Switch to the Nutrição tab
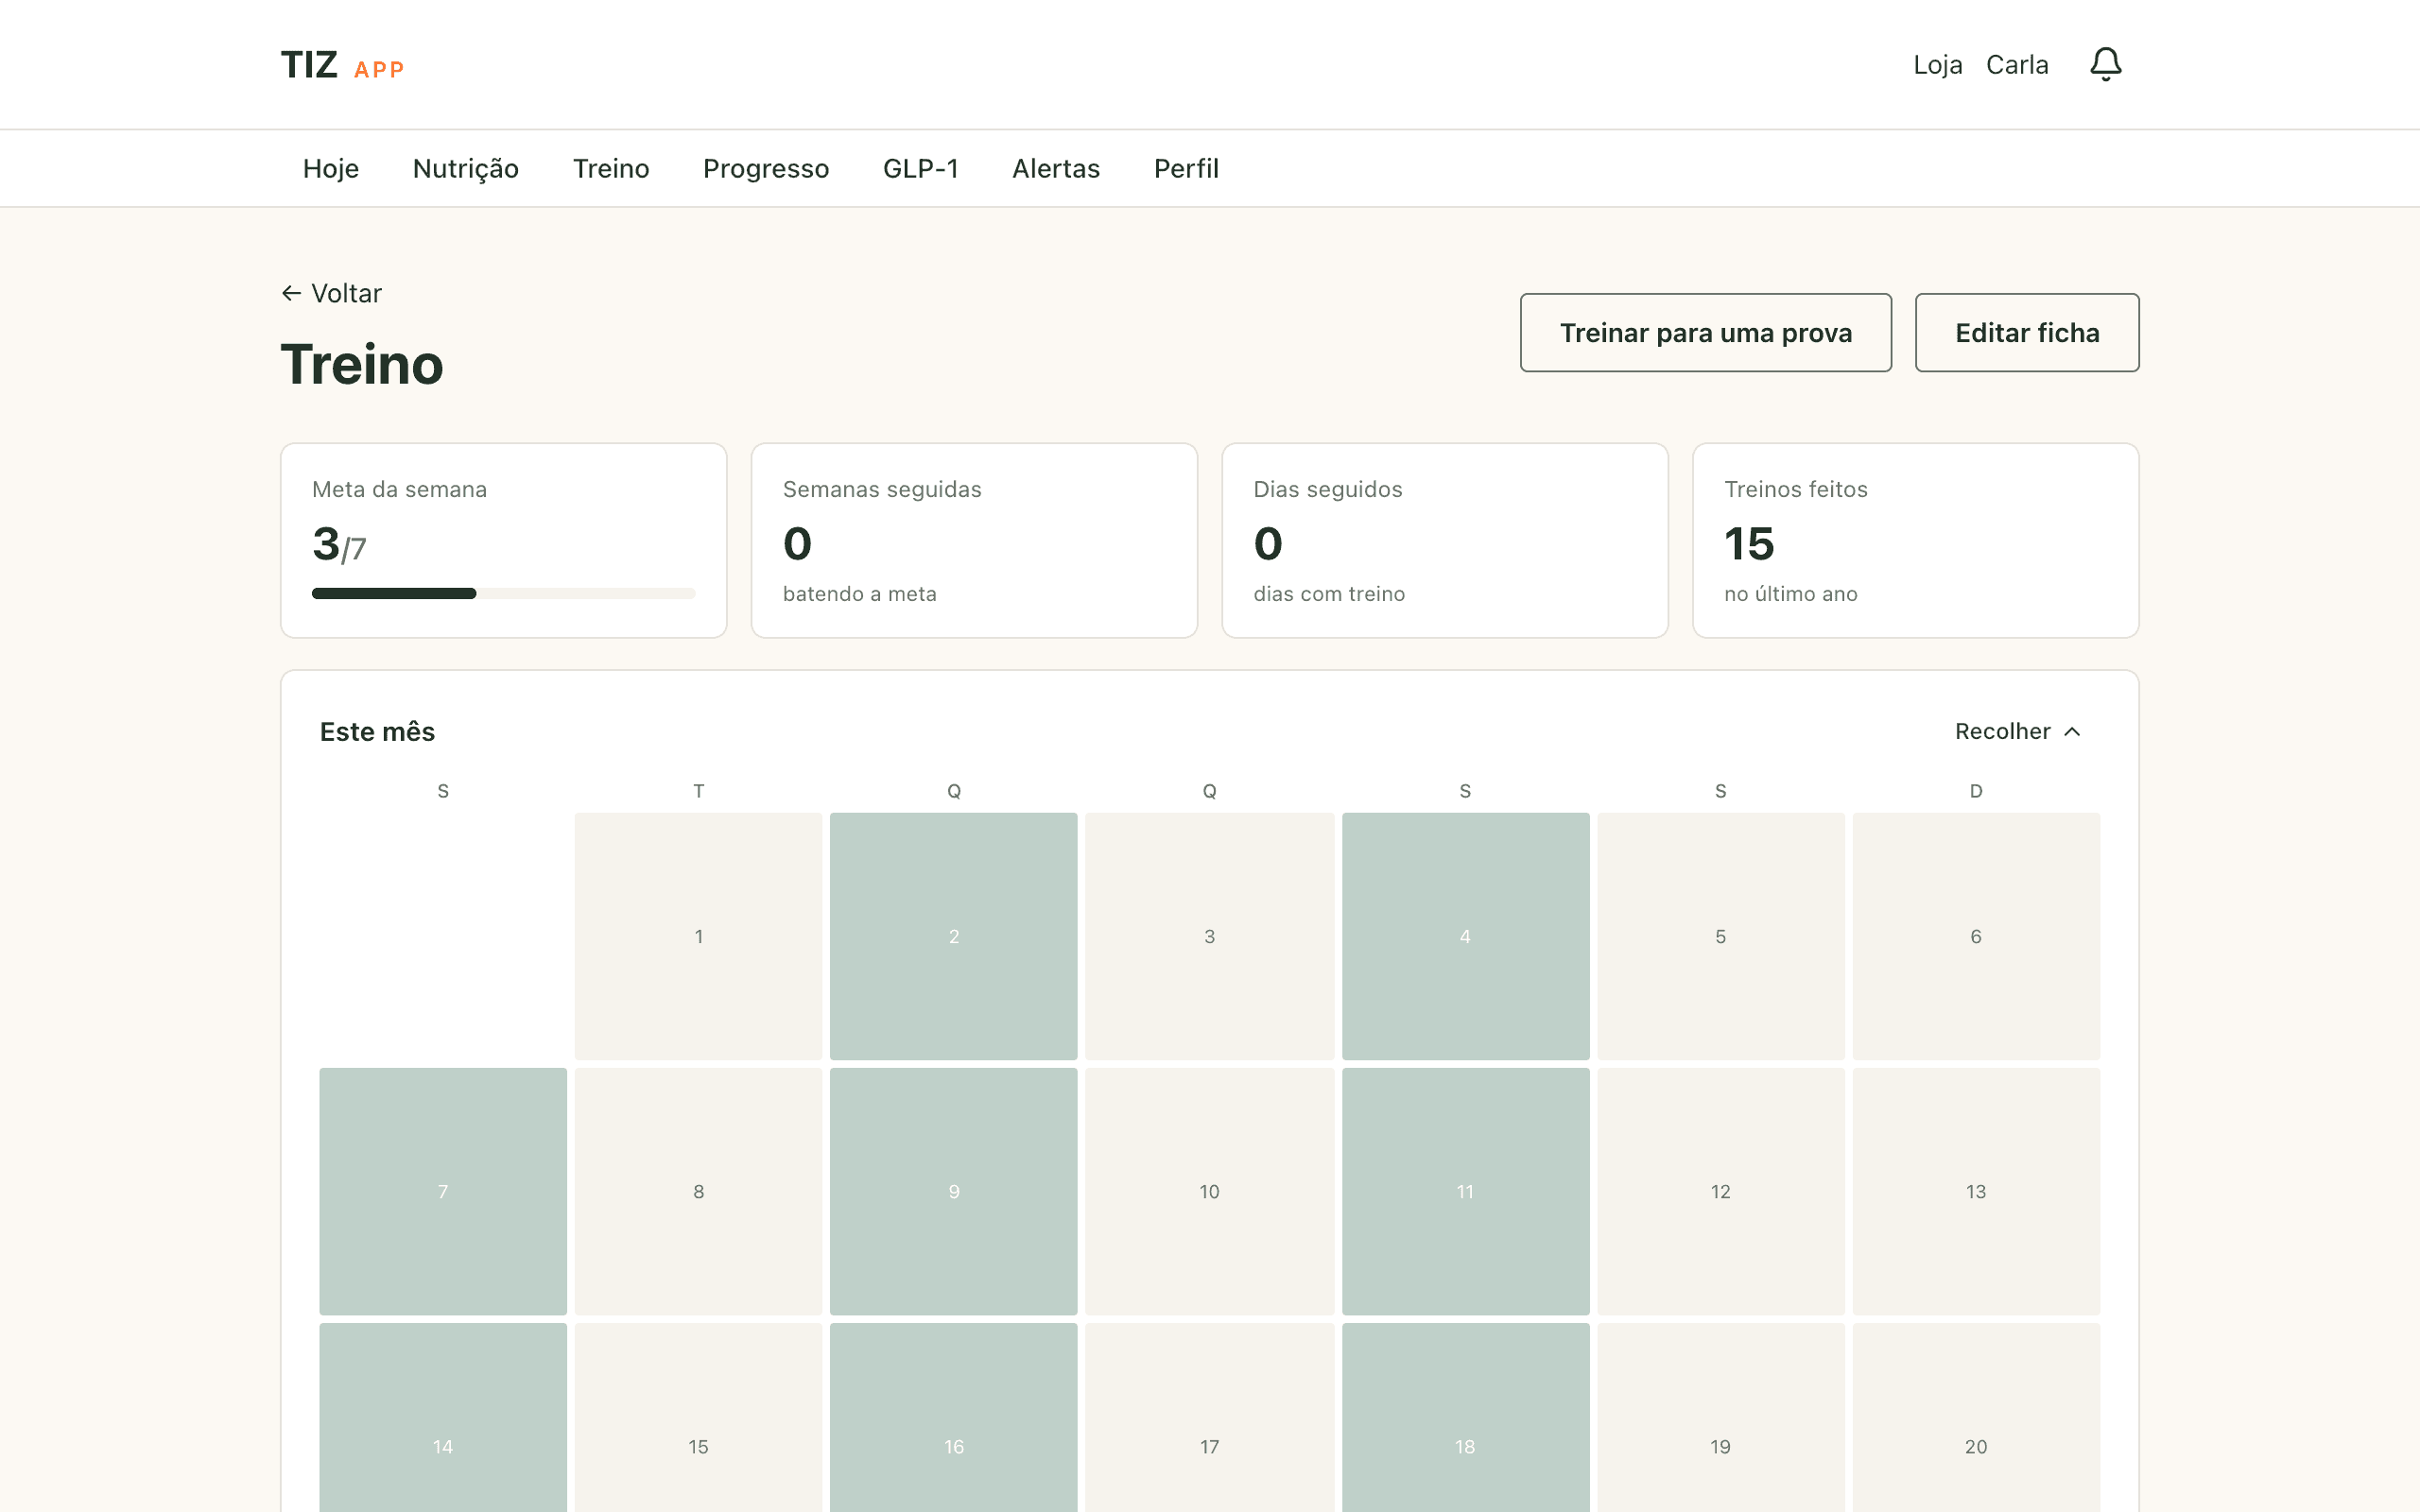 point(465,168)
